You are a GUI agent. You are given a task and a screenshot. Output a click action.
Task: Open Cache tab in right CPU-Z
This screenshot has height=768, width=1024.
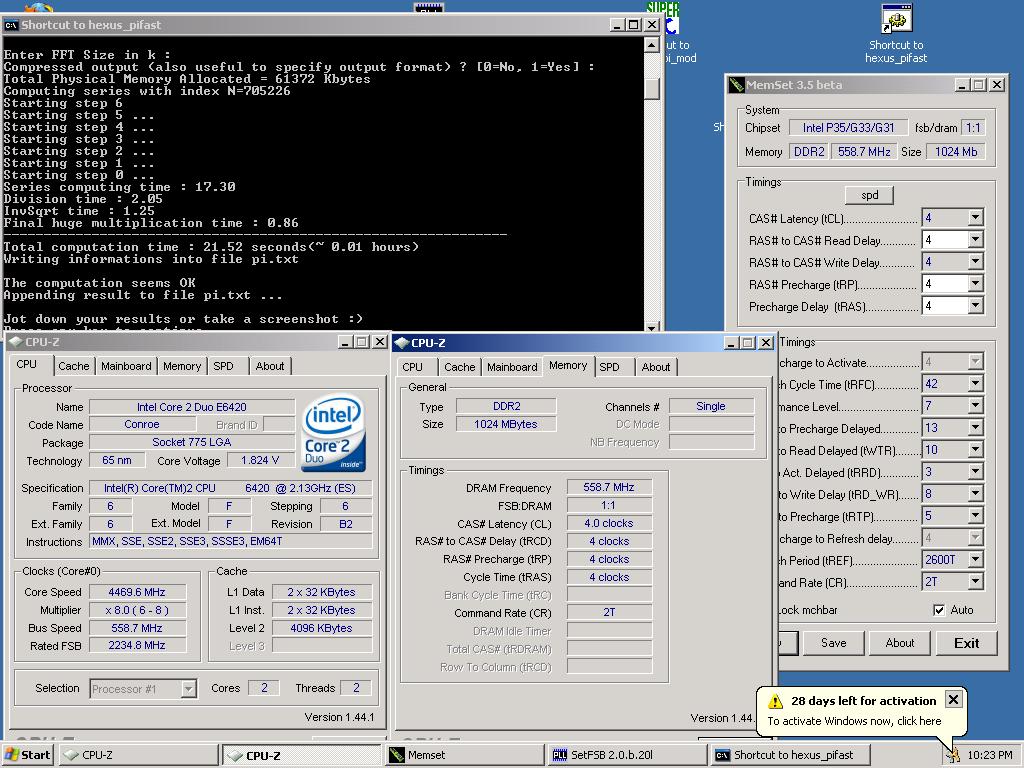click(x=460, y=367)
